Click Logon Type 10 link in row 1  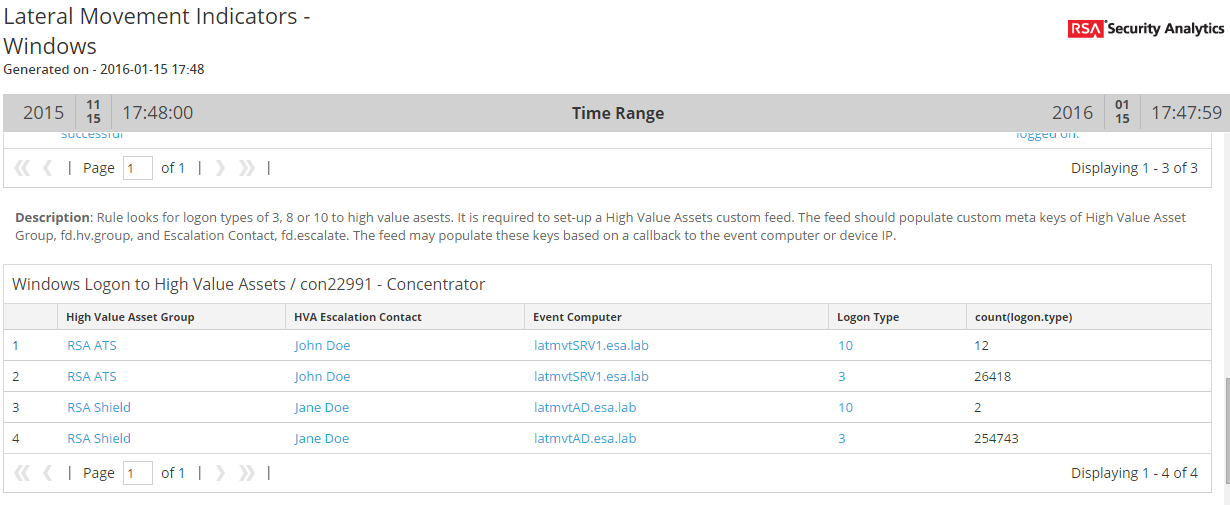845,346
